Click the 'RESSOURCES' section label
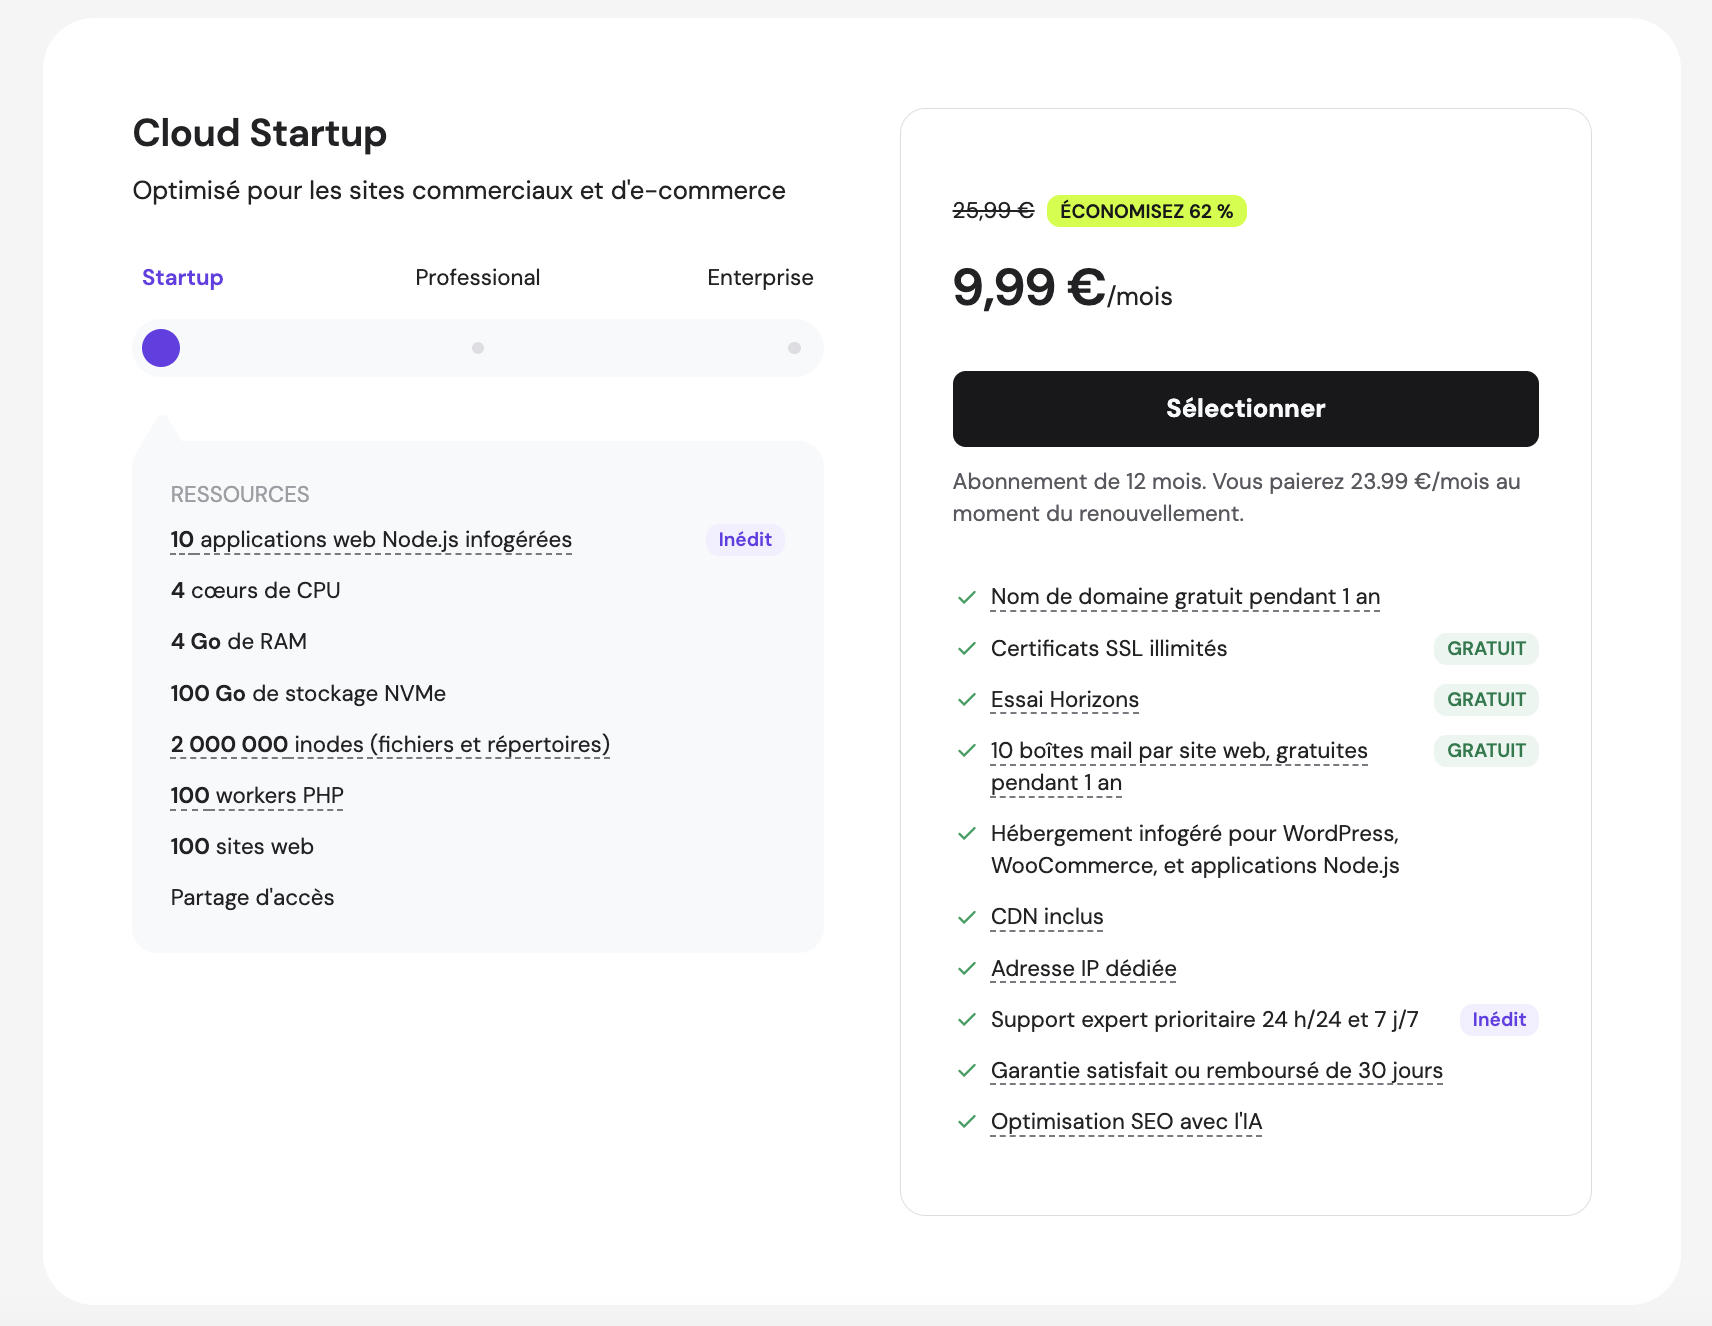The height and width of the screenshot is (1326, 1712). coord(240,495)
